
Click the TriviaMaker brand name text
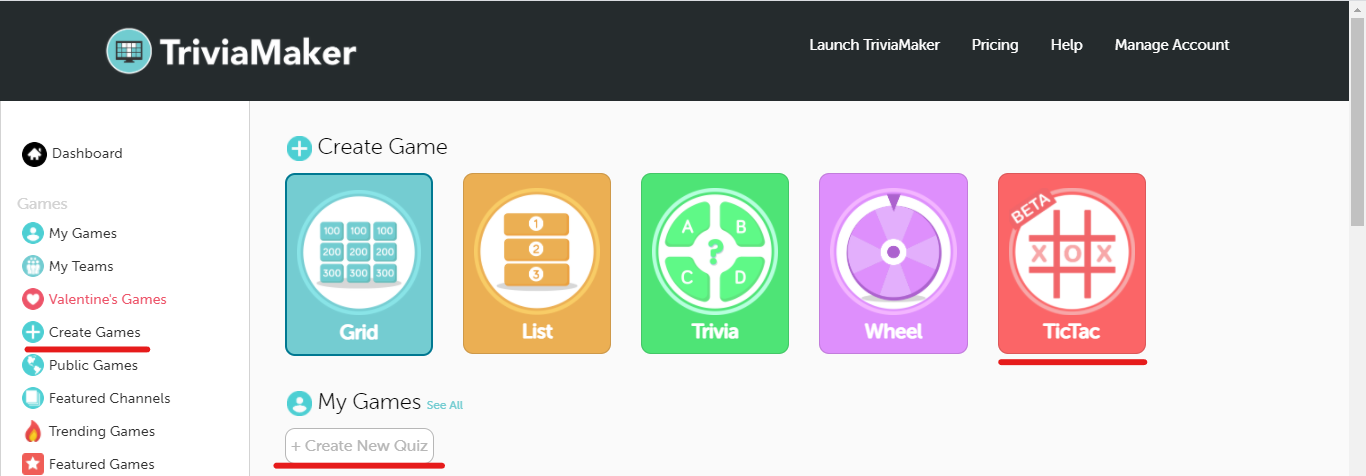coord(257,52)
